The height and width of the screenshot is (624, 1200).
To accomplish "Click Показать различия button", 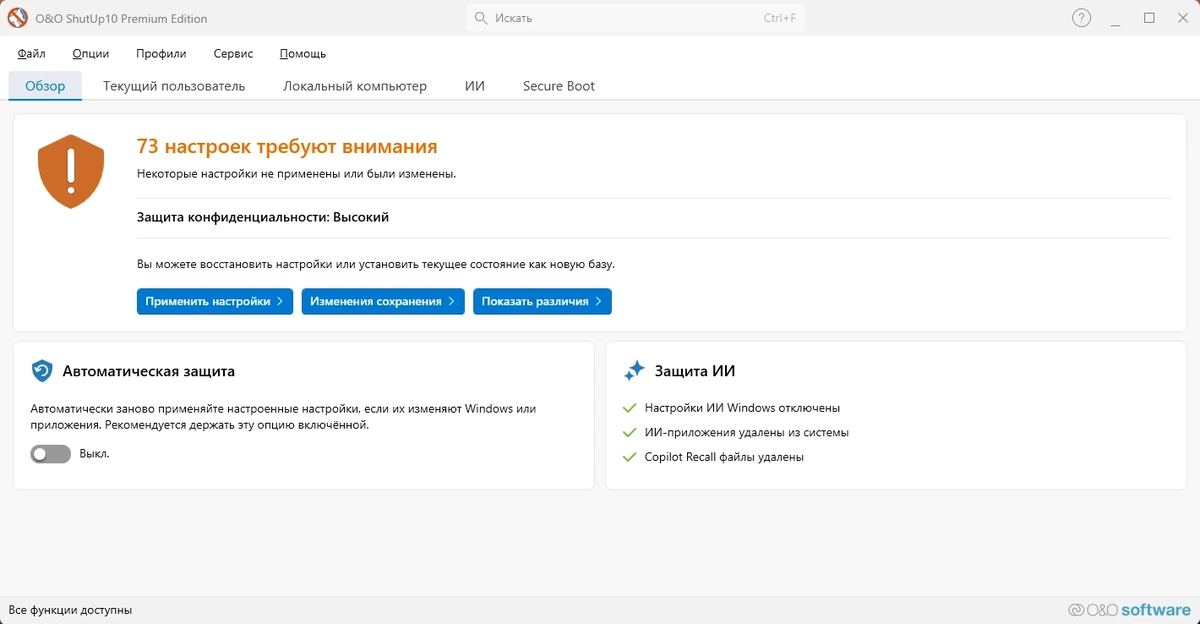I will 542,301.
